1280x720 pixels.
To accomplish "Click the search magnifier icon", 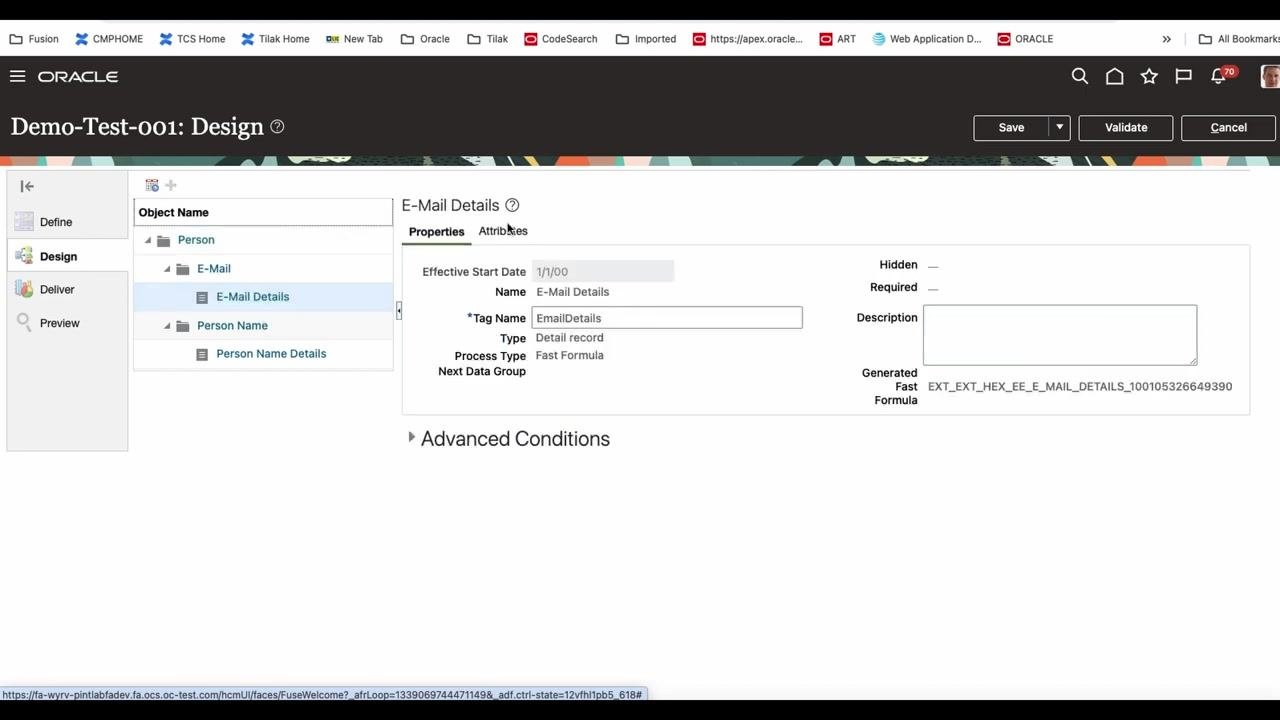I will pos(1080,76).
